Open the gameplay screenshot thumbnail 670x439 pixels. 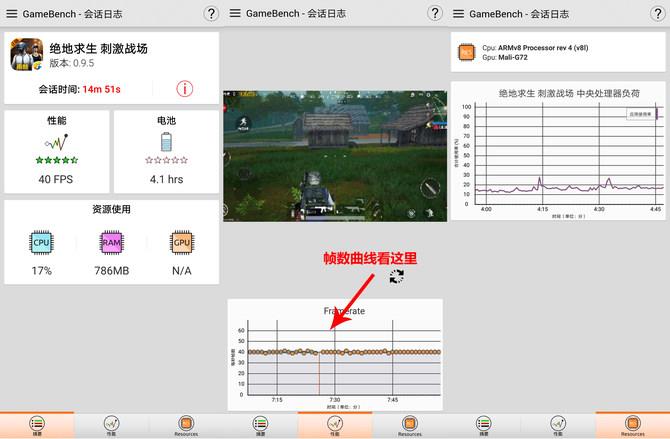335,156
